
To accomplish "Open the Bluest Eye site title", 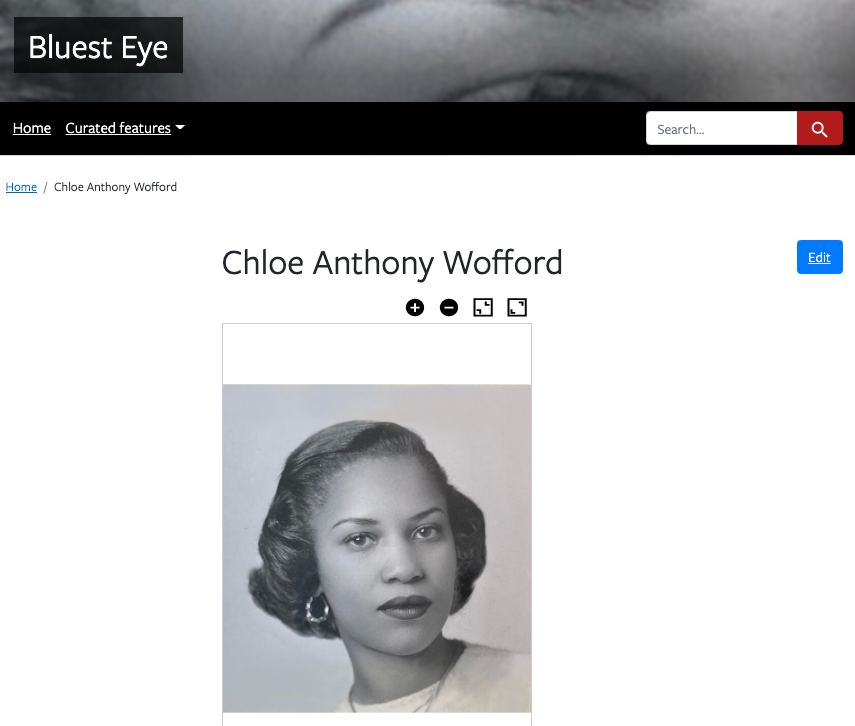I will (98, 45).
